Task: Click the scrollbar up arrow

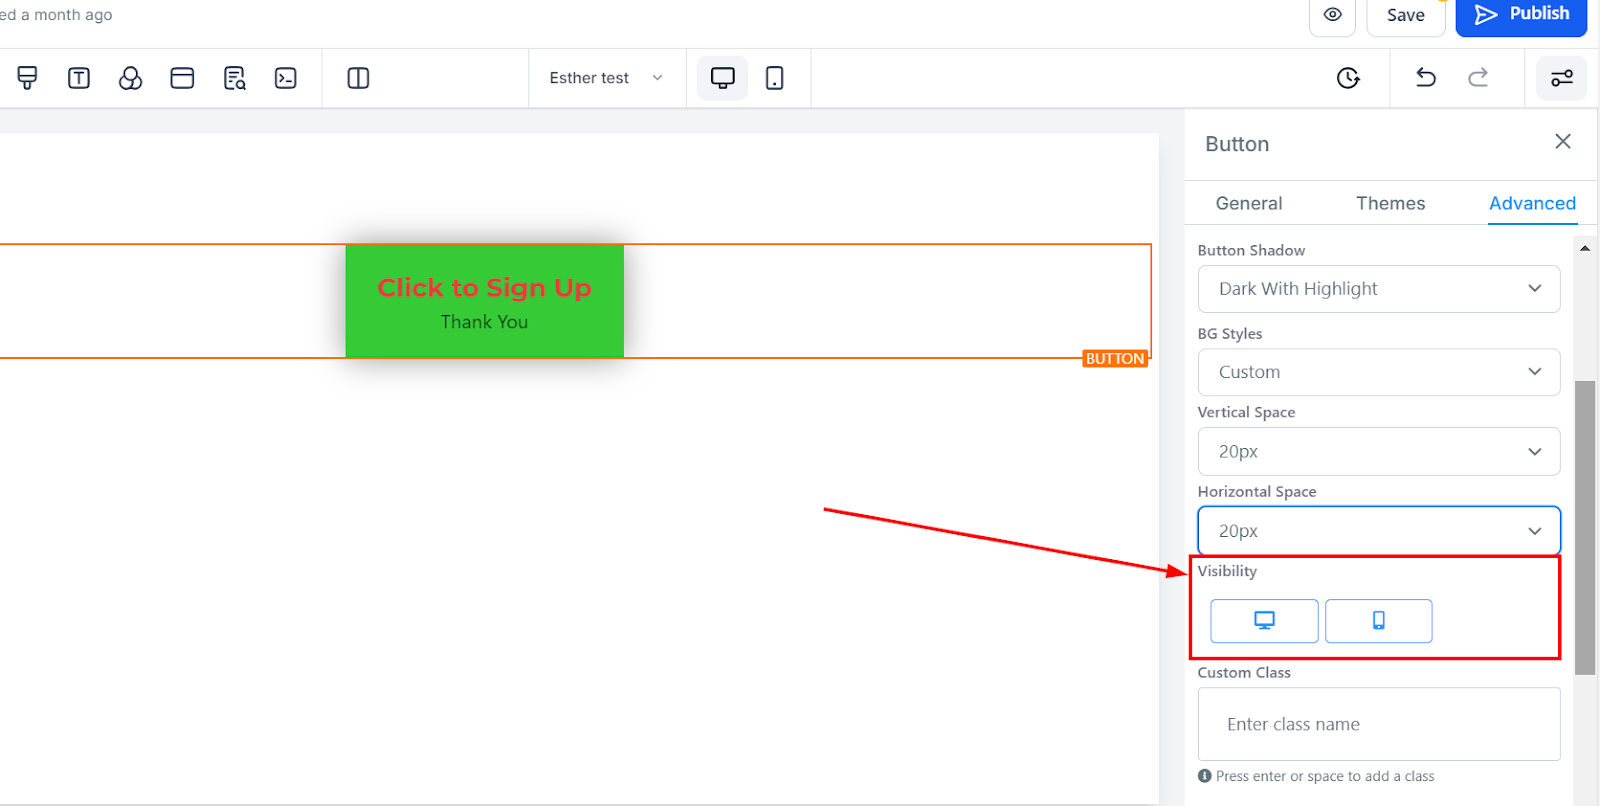Action: pos(1585,248)
